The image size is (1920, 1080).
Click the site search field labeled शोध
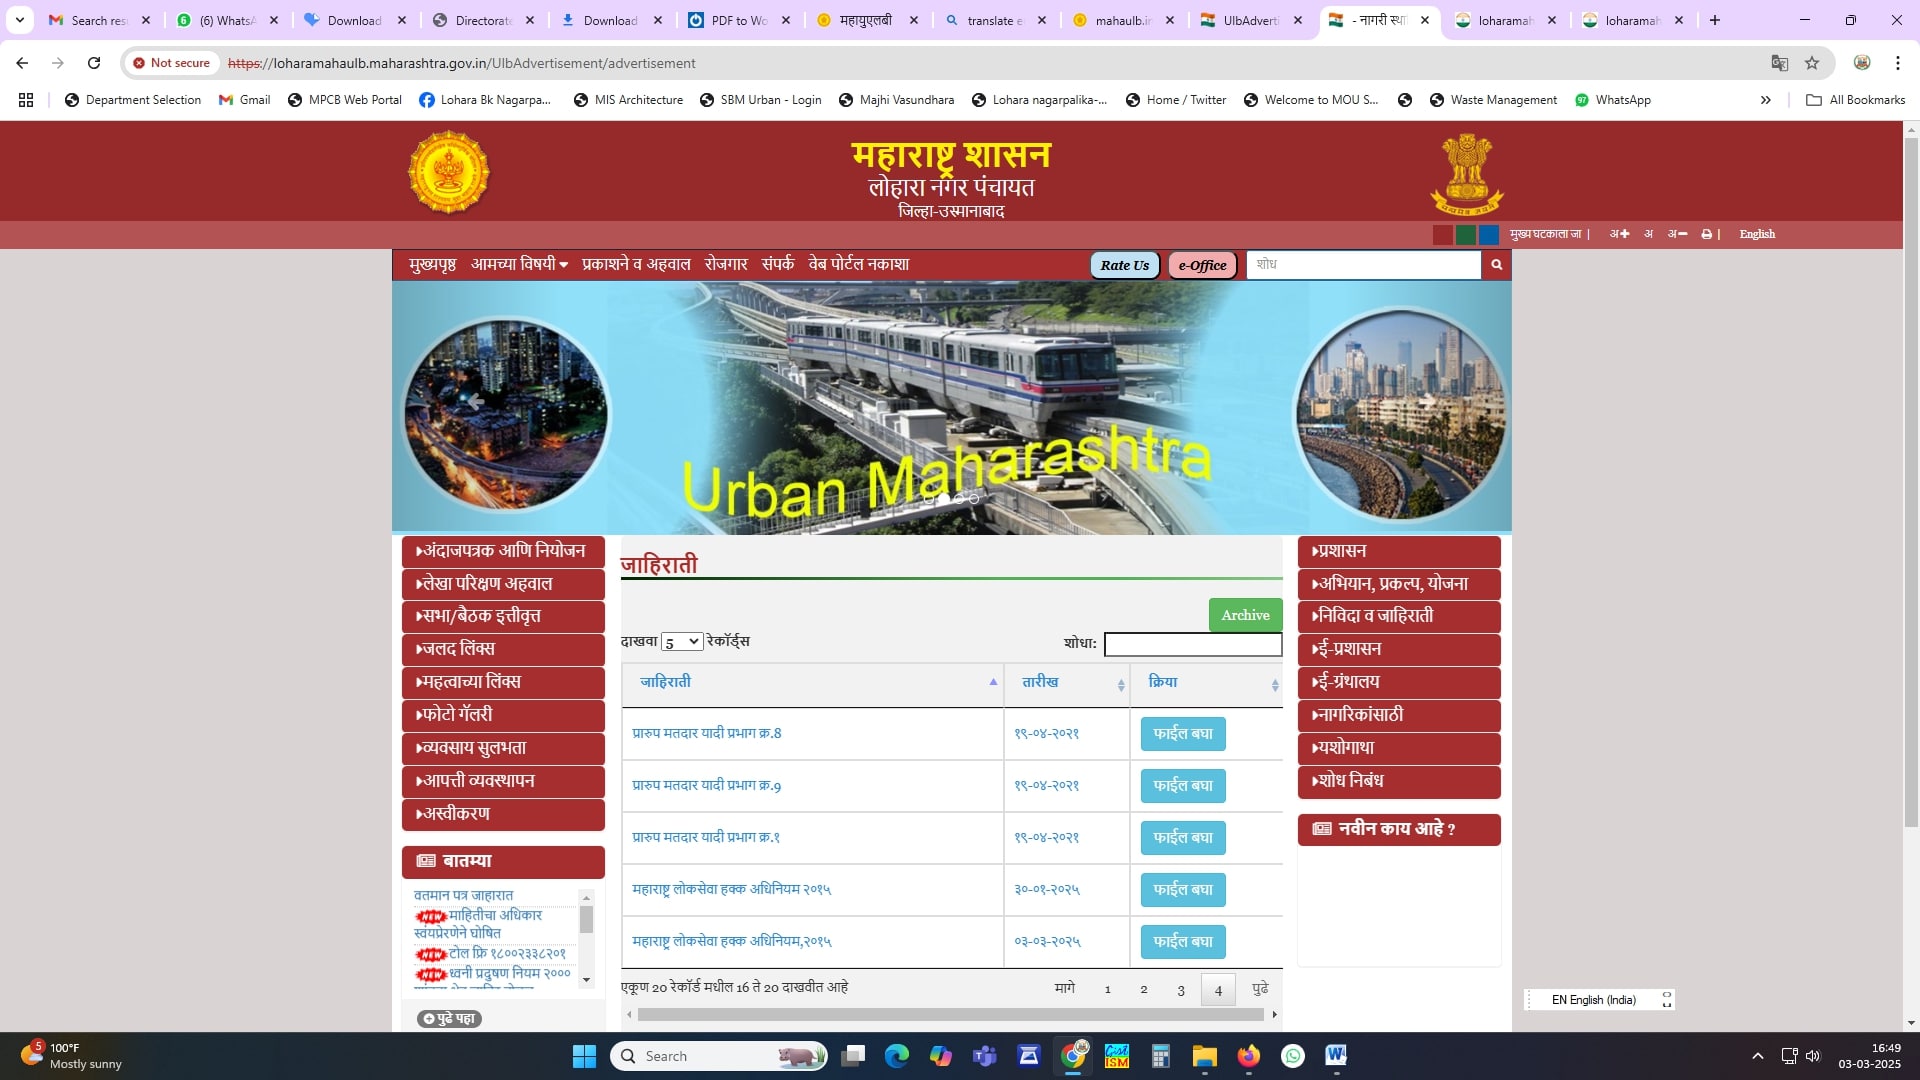(1364, 265)
